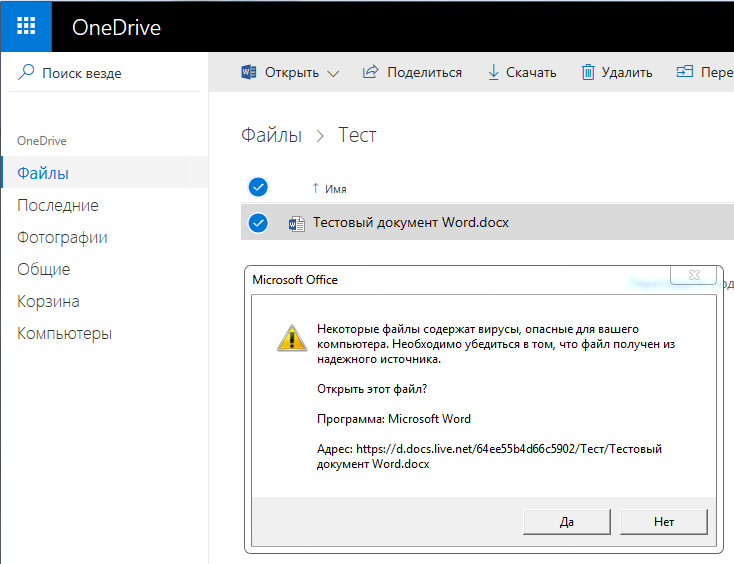Click the "OneDrive" sidebar heading

tap(42, 141)
